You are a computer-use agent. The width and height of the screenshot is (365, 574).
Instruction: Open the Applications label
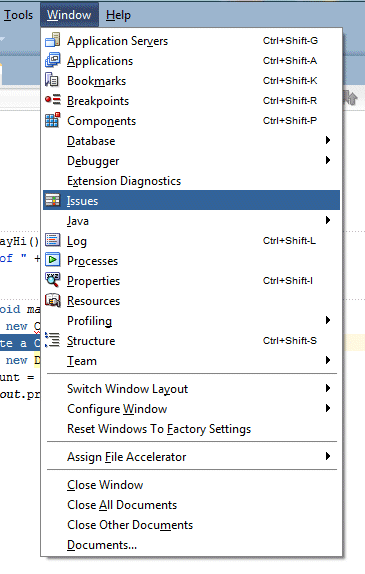pos(100,61)
